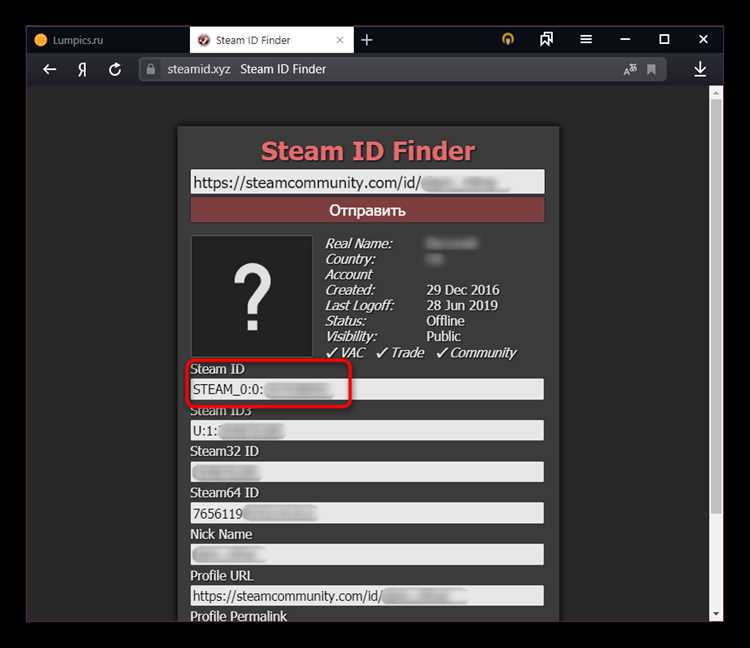Switch to the Lumpics.ru tab
Screen dimensions: 750x648
coord(109,40)
